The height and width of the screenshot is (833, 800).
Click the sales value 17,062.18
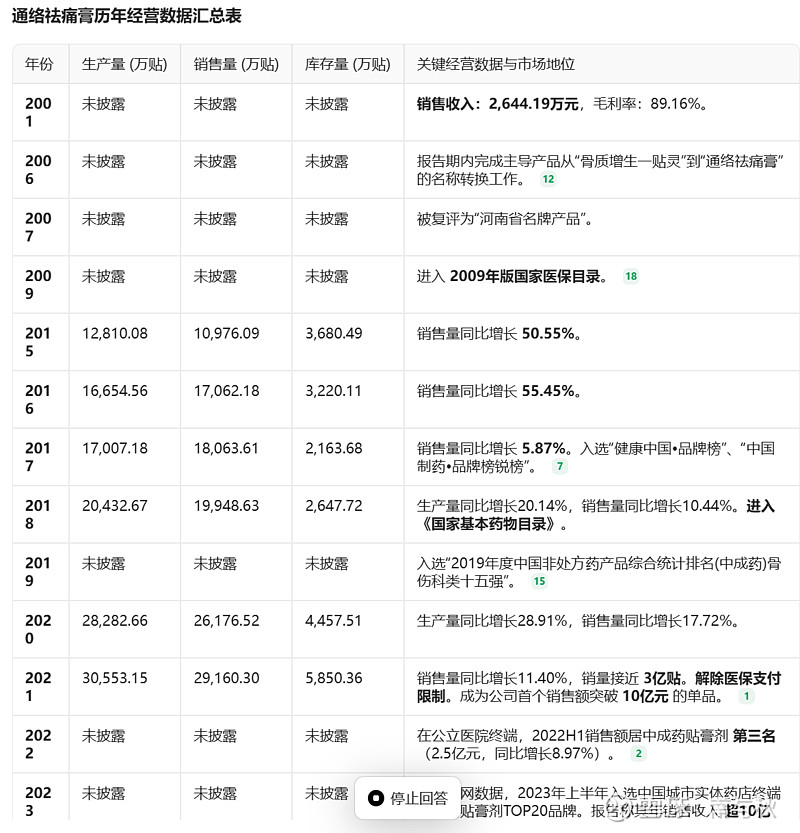coord(226,391)
